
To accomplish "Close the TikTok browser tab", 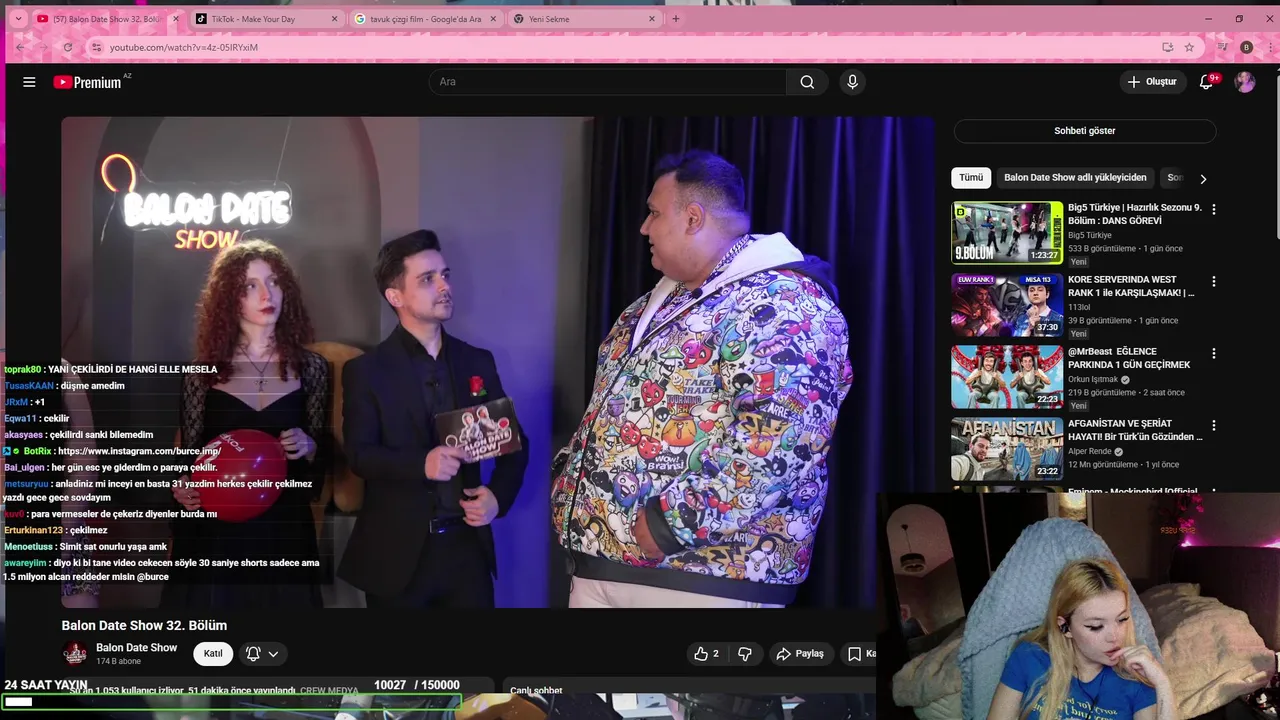I will pos(334,19).
